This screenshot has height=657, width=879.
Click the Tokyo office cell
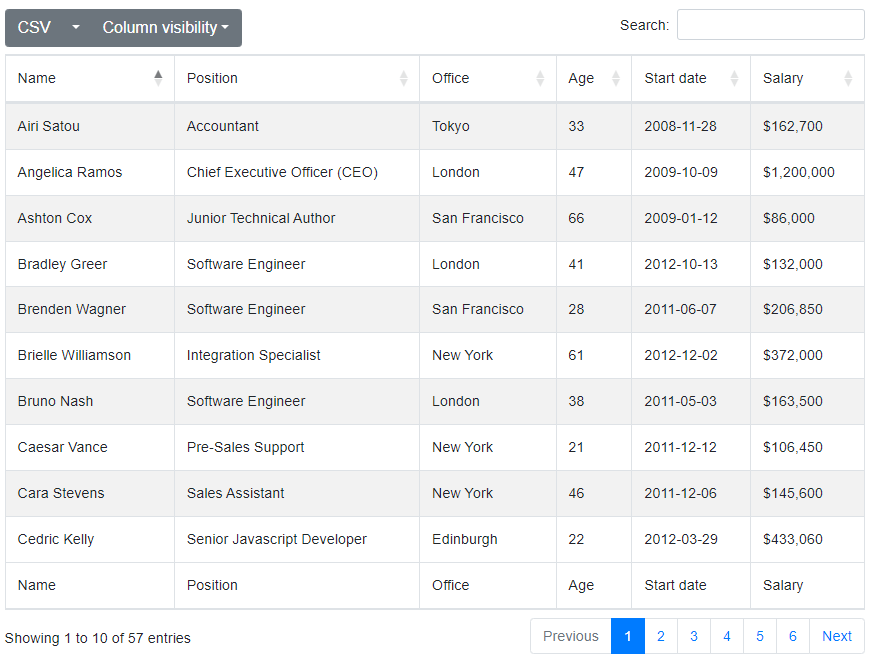pyautogui.click(x=488, y=126)
